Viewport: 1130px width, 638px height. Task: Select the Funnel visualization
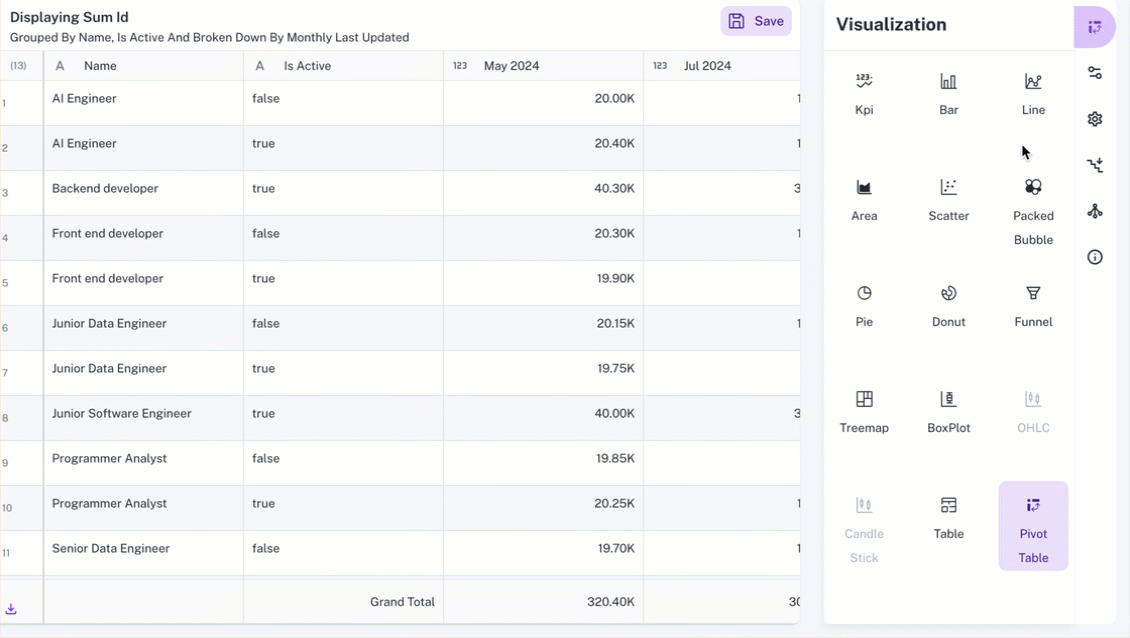(1033, 306)
